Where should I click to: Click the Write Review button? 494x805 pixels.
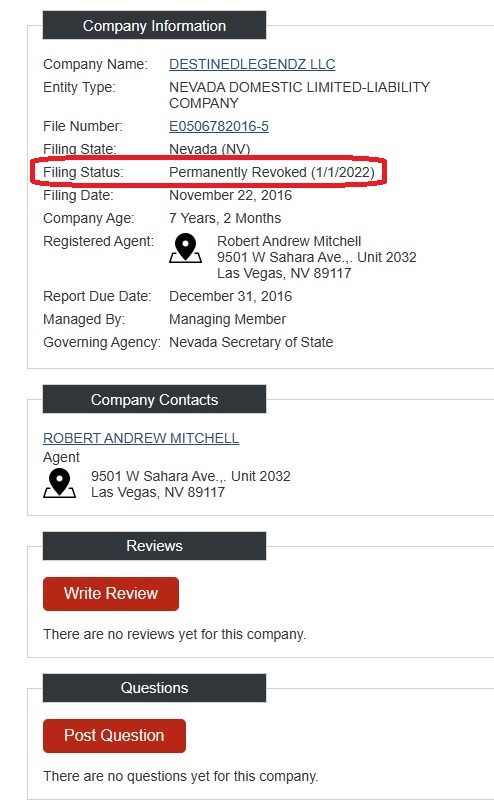tap(111, 594)
